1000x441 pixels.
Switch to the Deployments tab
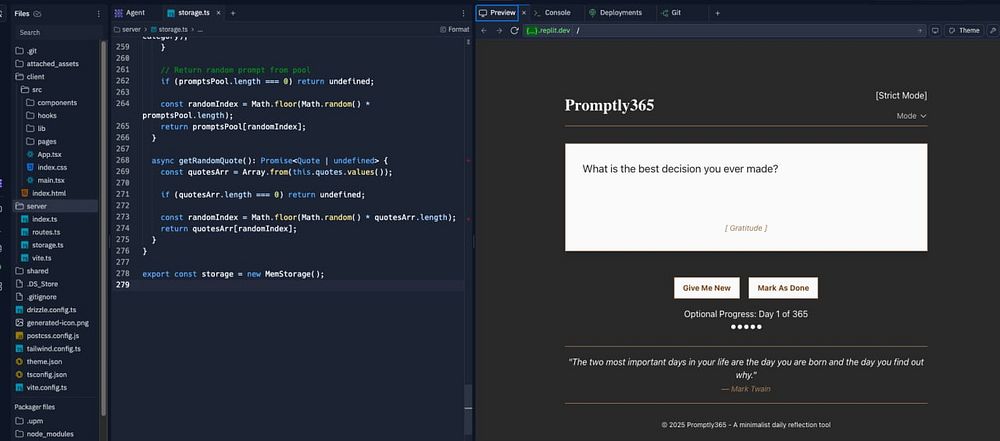coord(615,13)
